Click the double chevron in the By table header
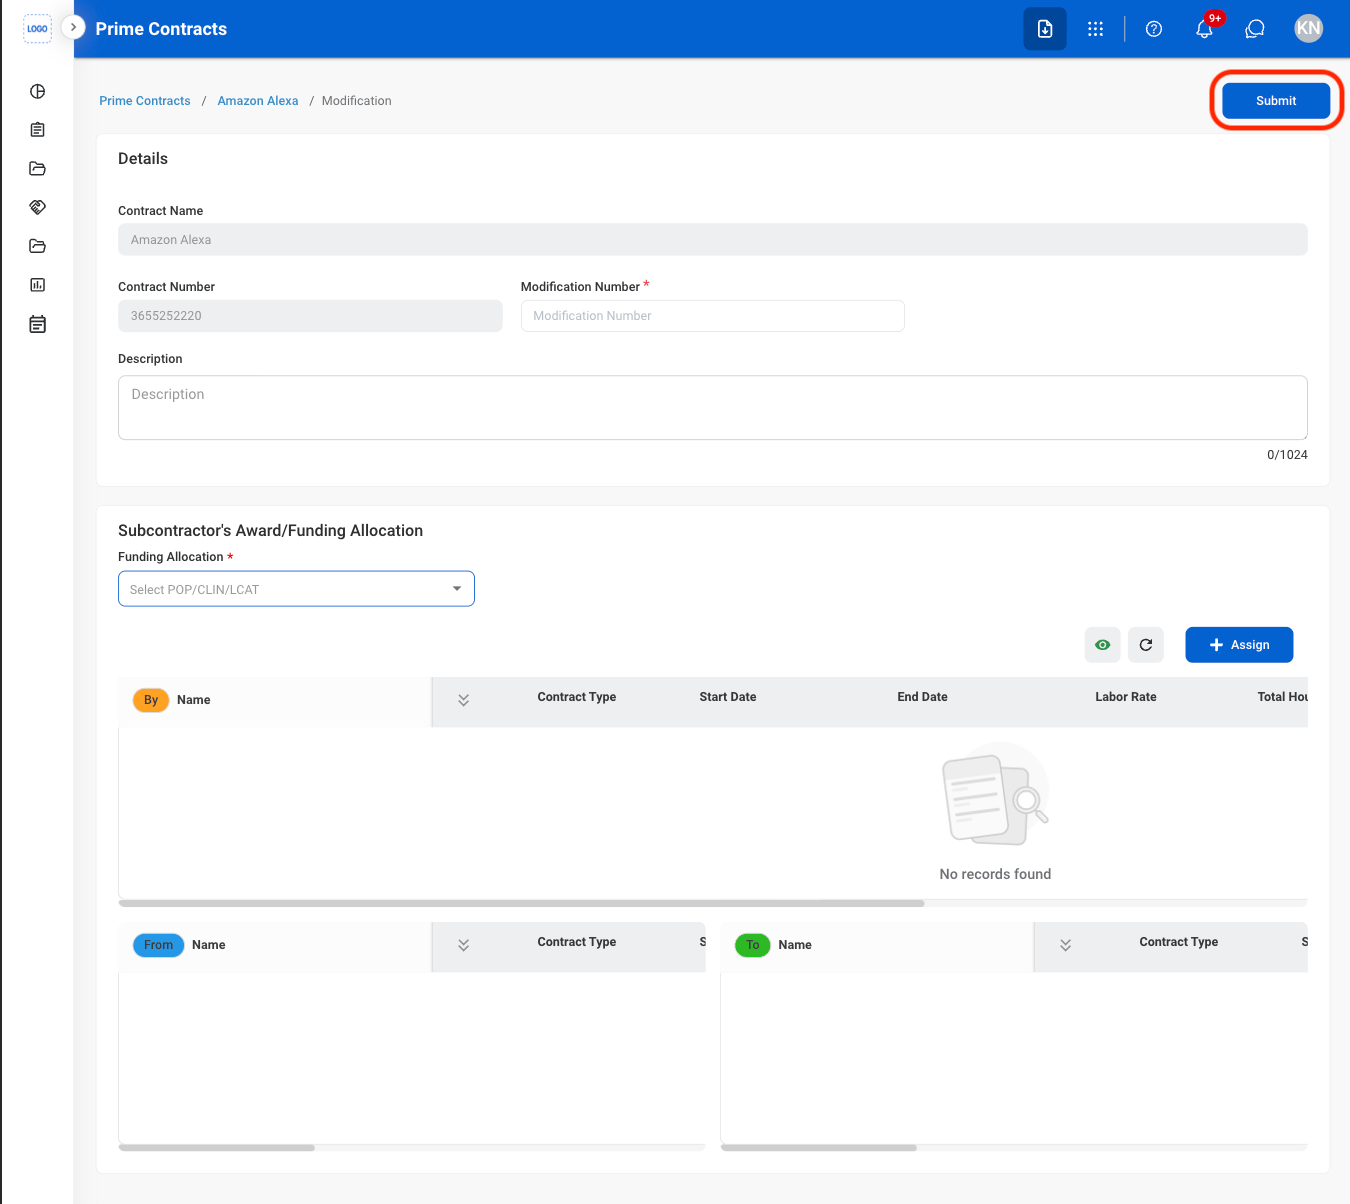This screenshot has height=1204, width=1350. point(464,700)
